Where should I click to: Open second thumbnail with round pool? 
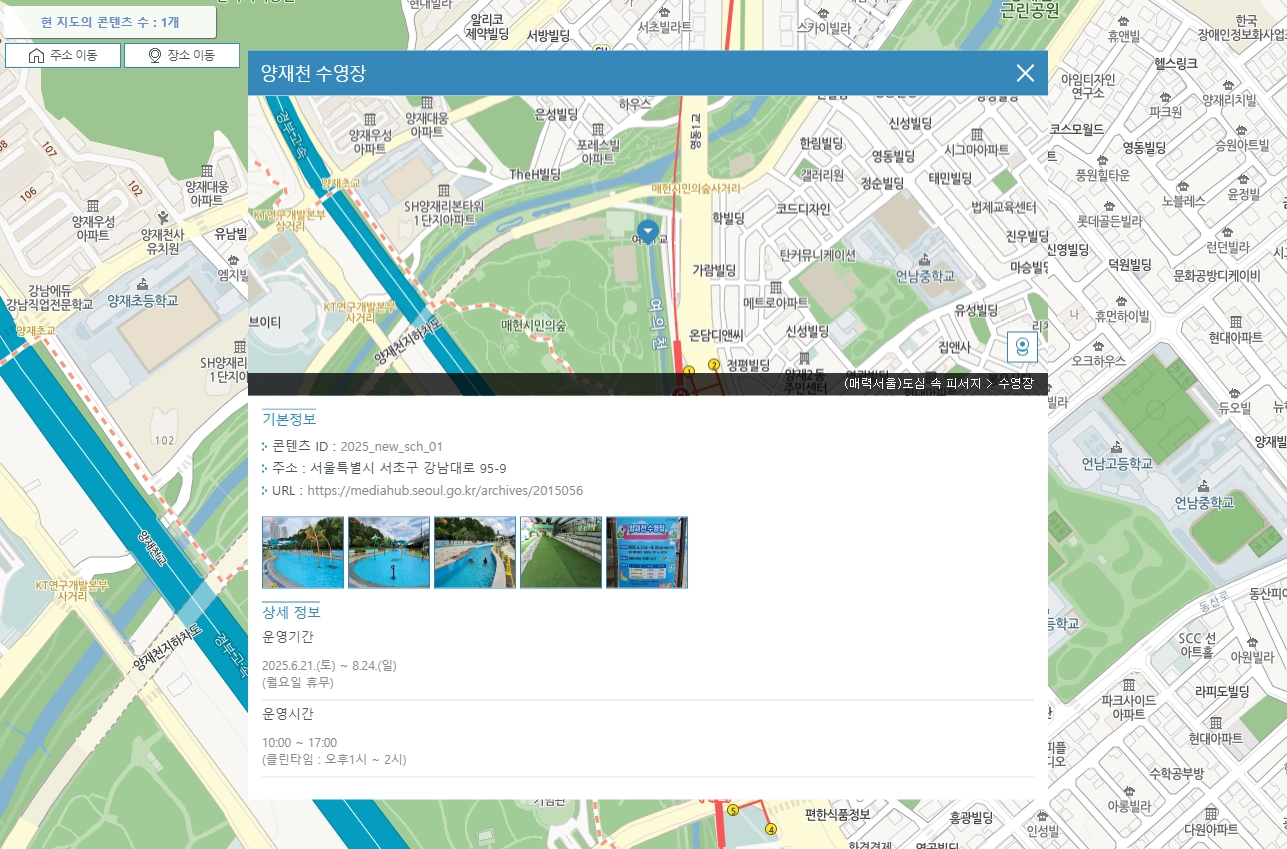(389, 552)
